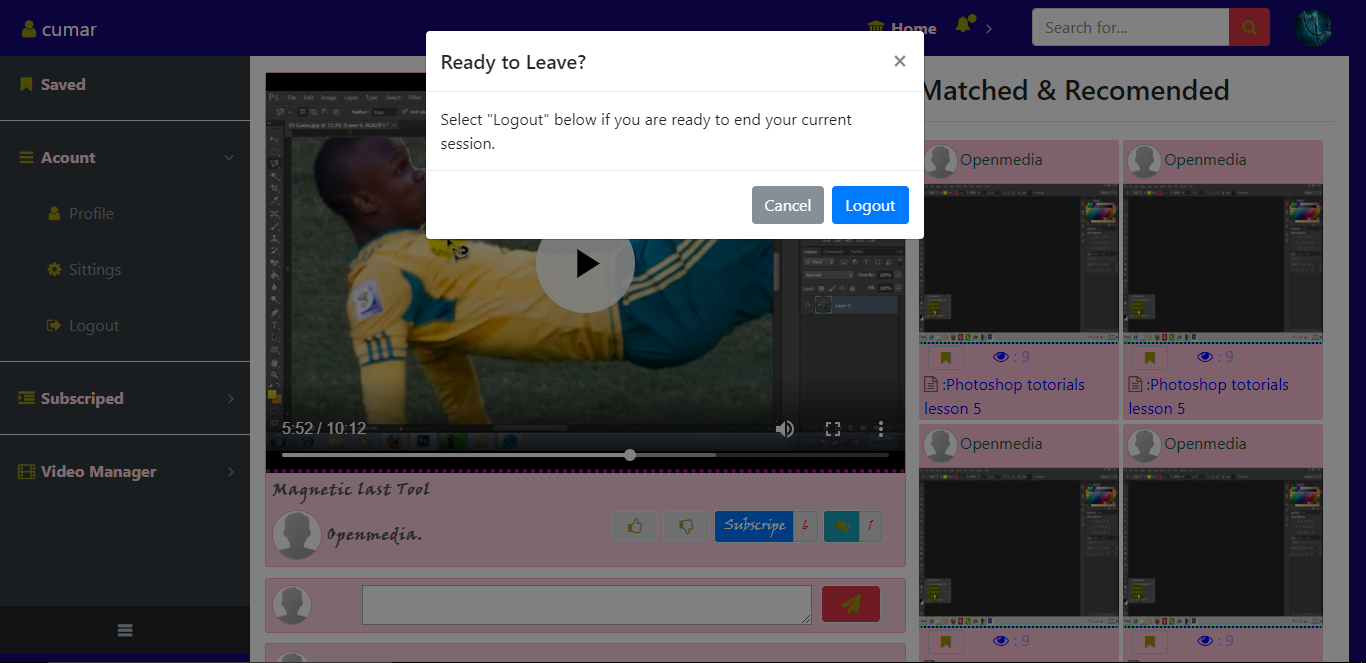This screenshot has width=1366, height=663.
Task: Click the bookmark icon on first Photoshop video
Action: (x=945, y=356)
